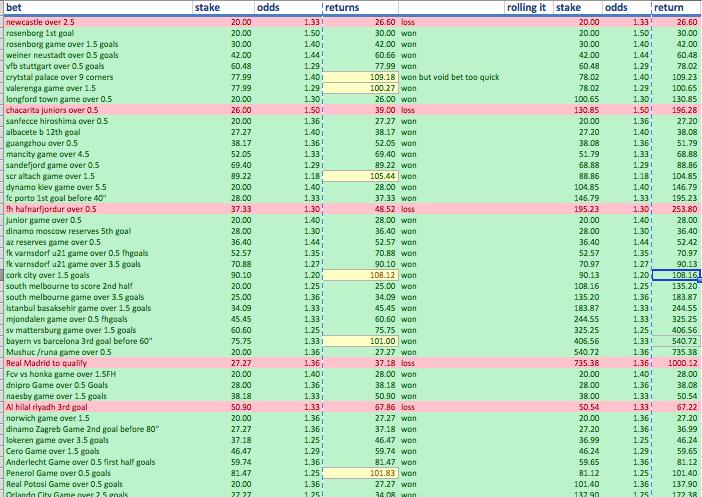Click "mjondalen game over 0.5 fhgoals" cell
702x497 pixels.
coord(98,319)
